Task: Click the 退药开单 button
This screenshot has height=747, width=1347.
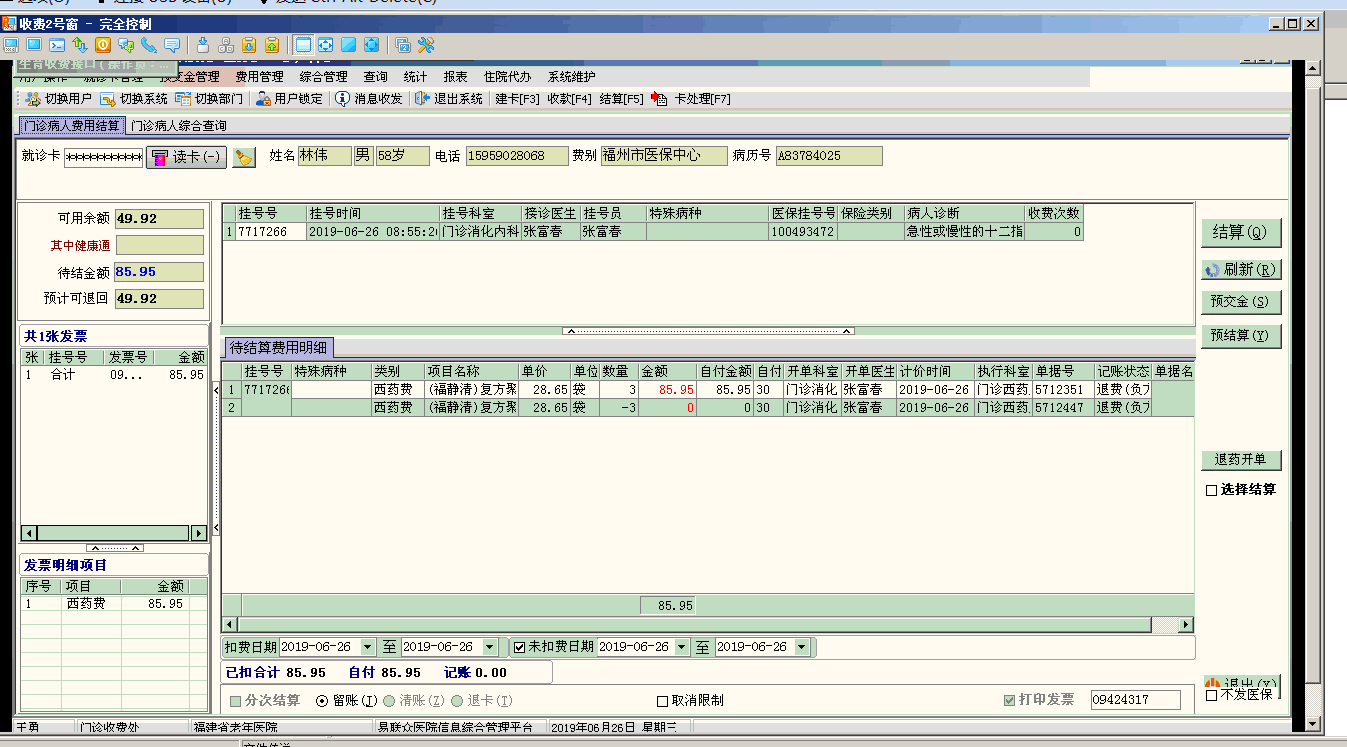Action: [x=1240, y=460]
